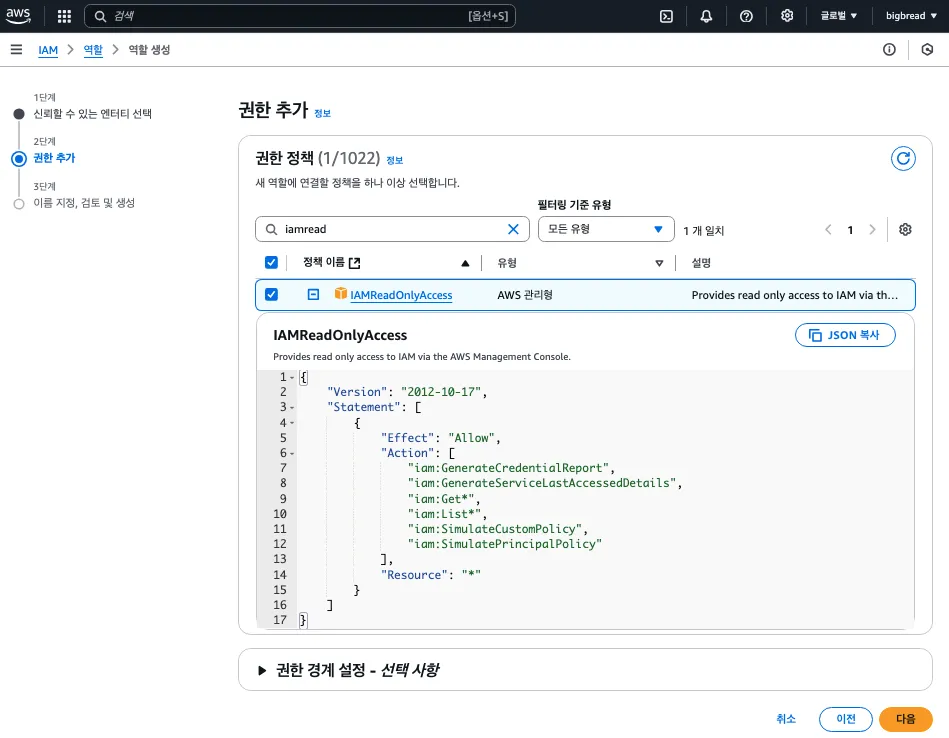The width and height of the screenshot is (949, 738).
Task: Select step 3 이름 지정, 검토 및 생성
Action: click(x=84, y=203)
